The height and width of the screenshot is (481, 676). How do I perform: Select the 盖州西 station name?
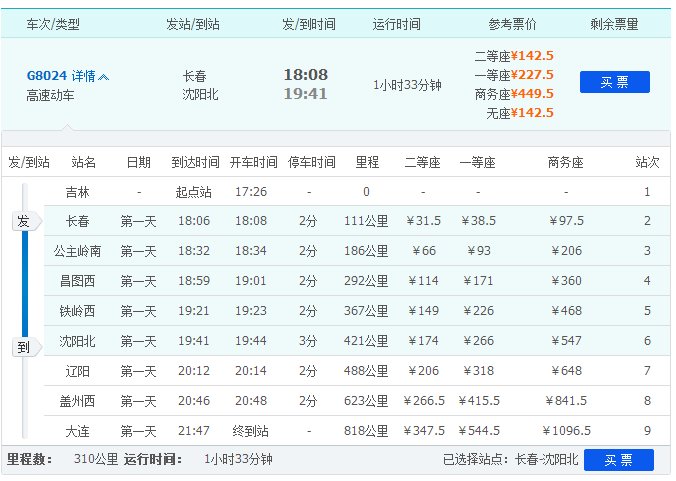pos(77,401)
